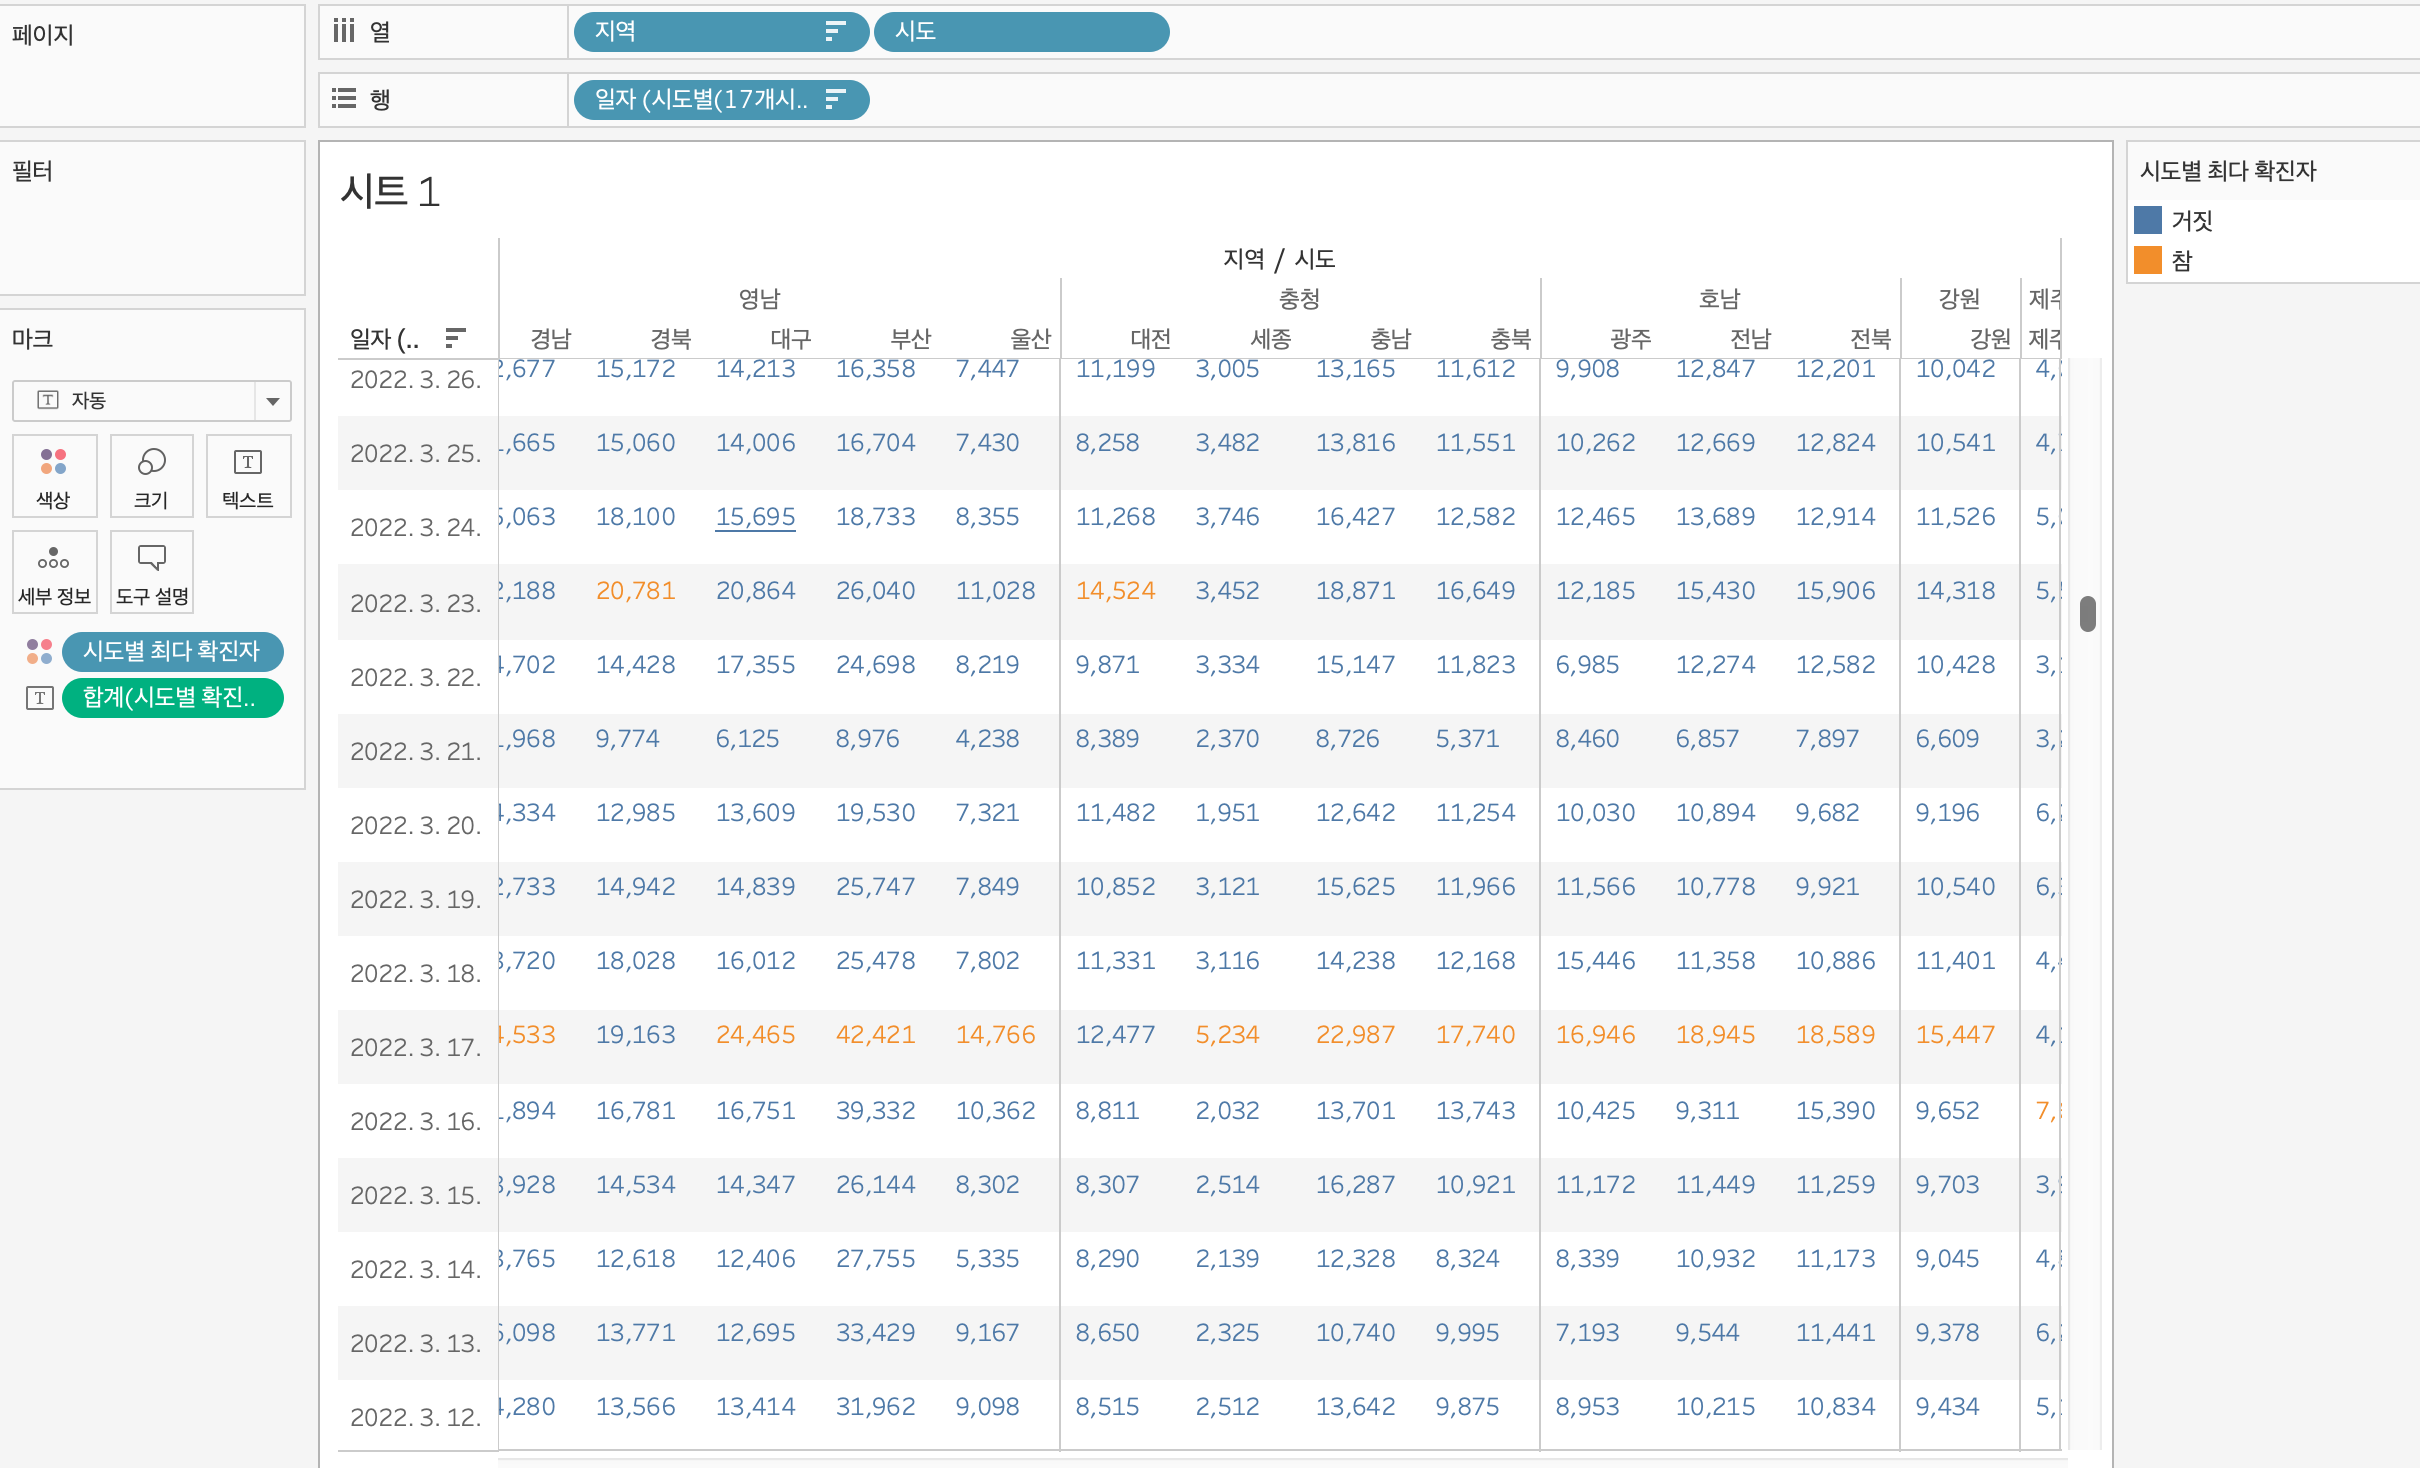Click the 39,332 value for 3. 16.
2420x1468 pixels.
coord(875,1111)
